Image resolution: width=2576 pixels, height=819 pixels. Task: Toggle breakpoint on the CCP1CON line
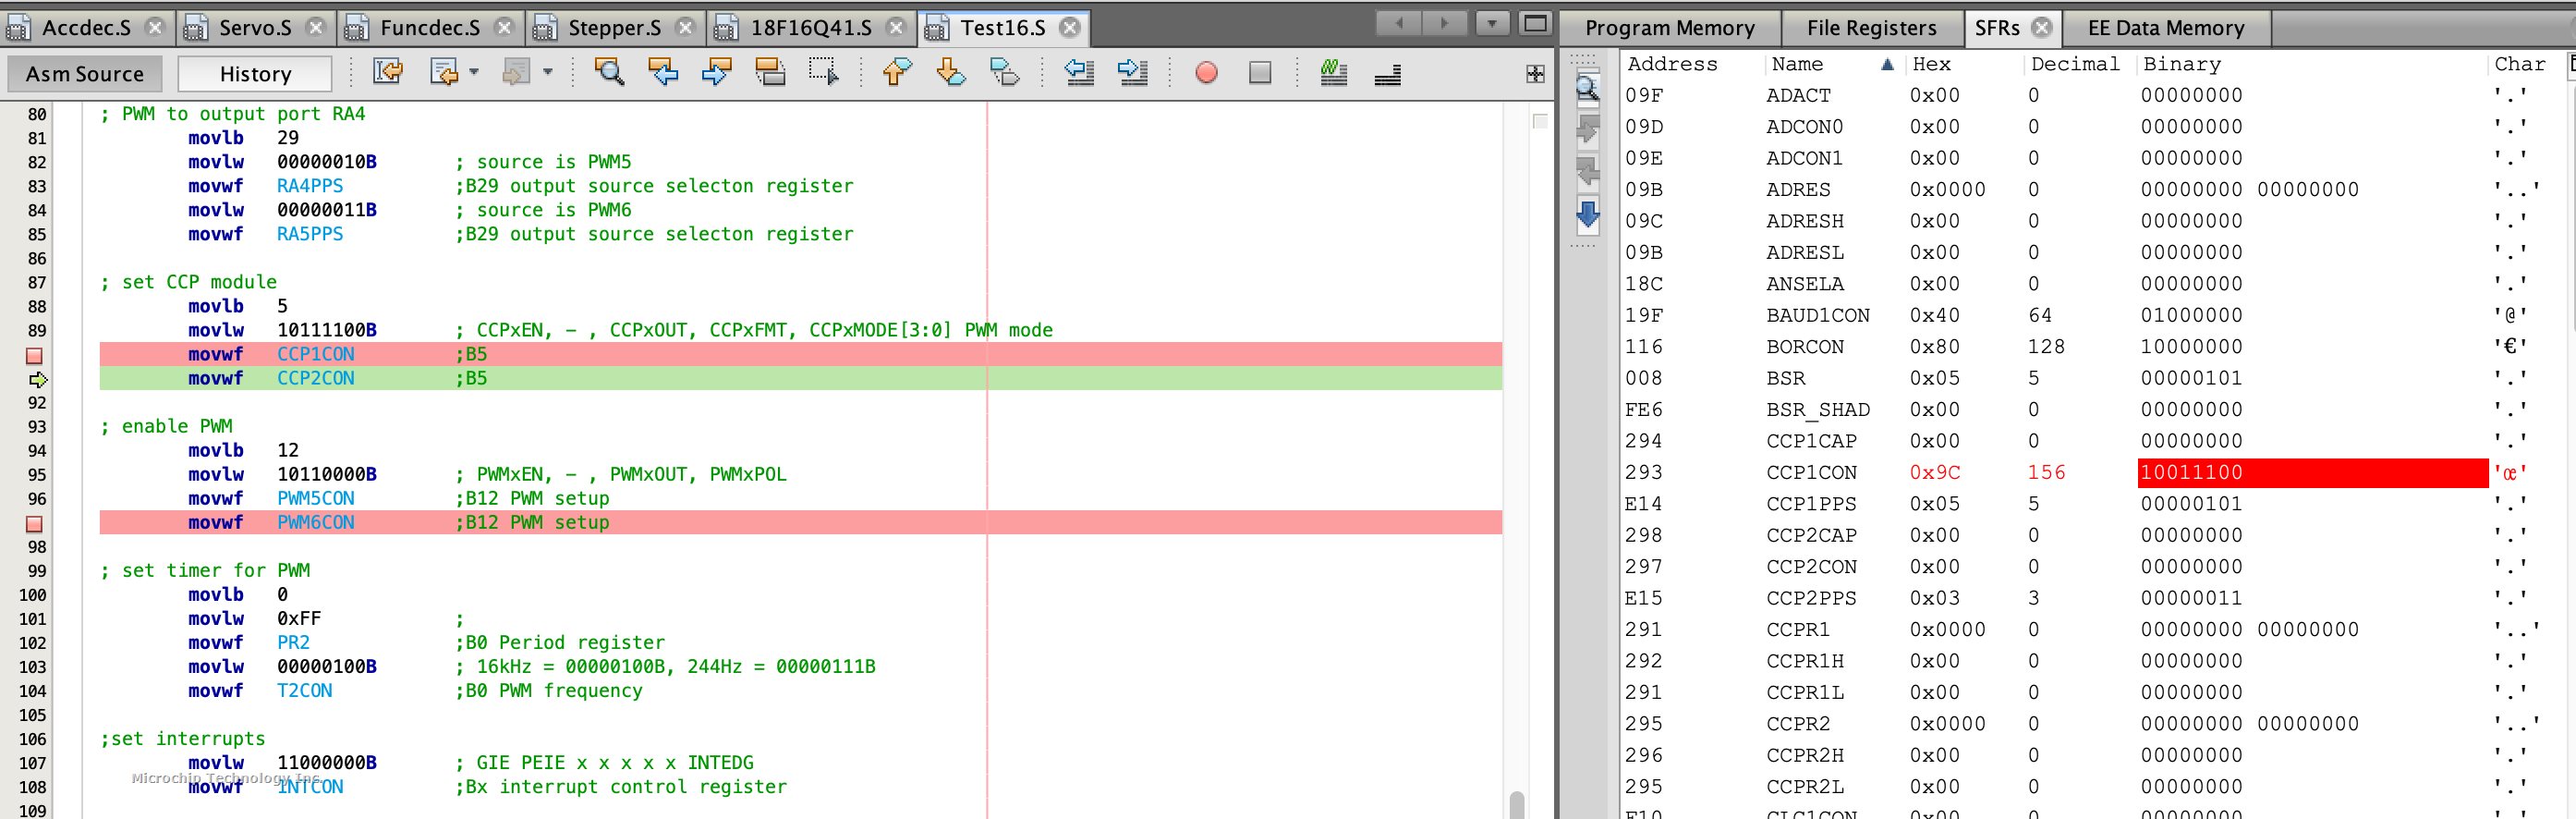click(x=34, y=355)
